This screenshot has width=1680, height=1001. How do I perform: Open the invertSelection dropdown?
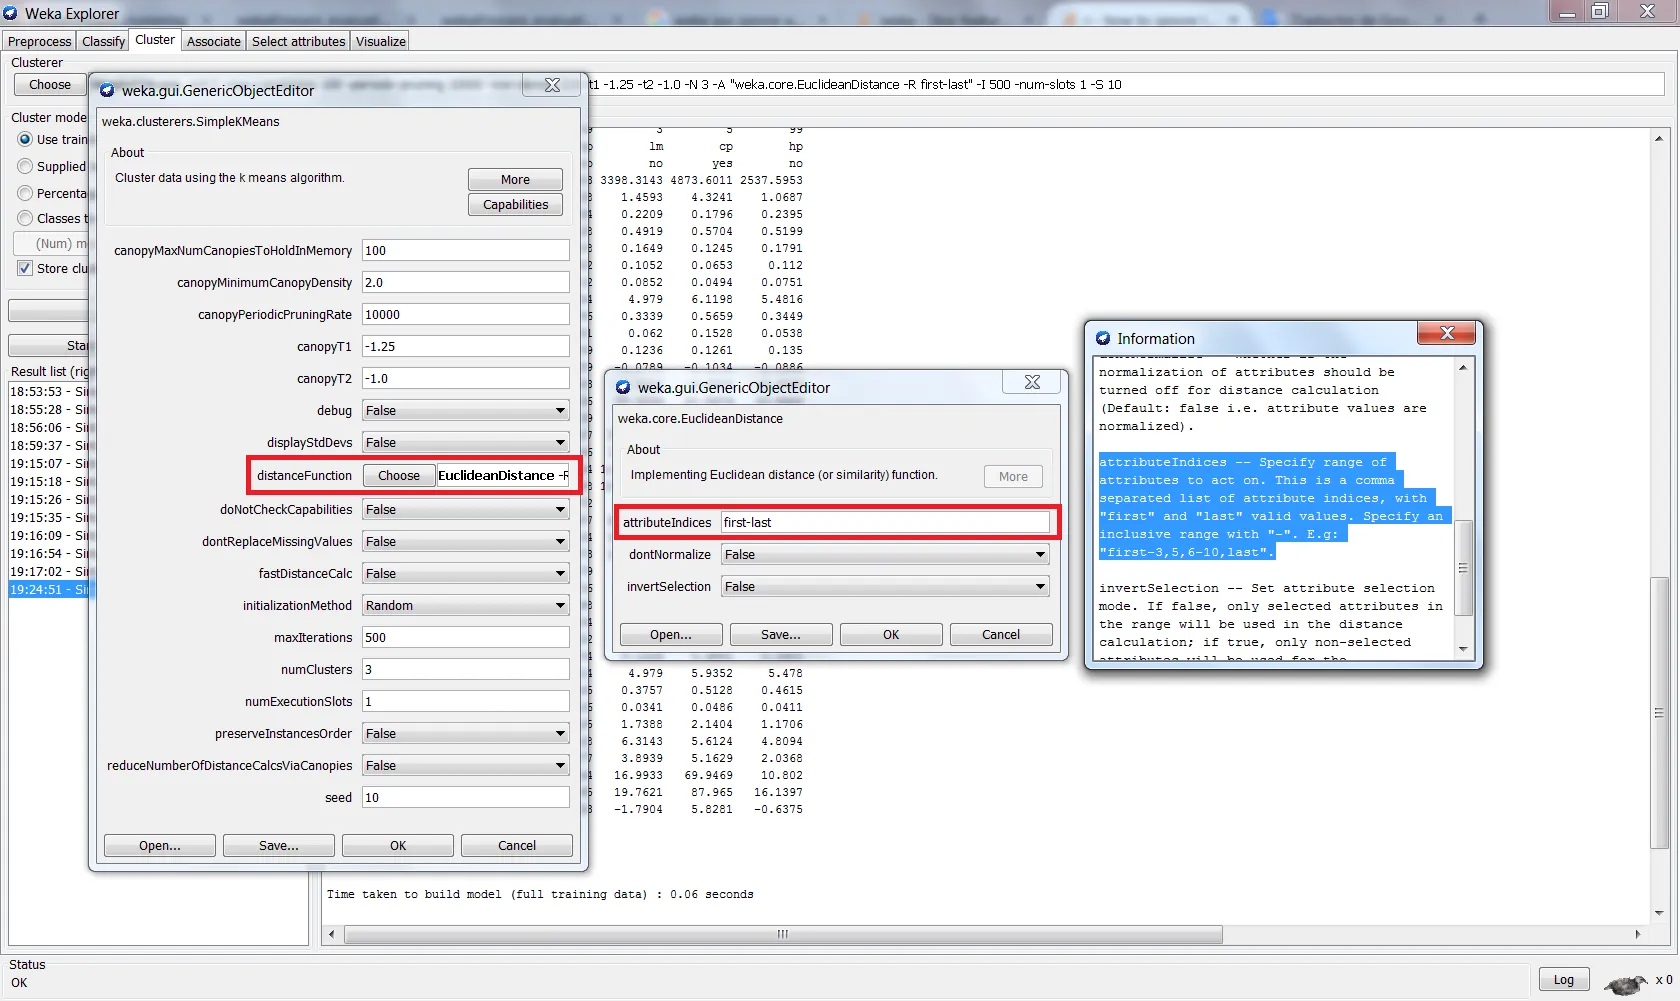[885, 586]
